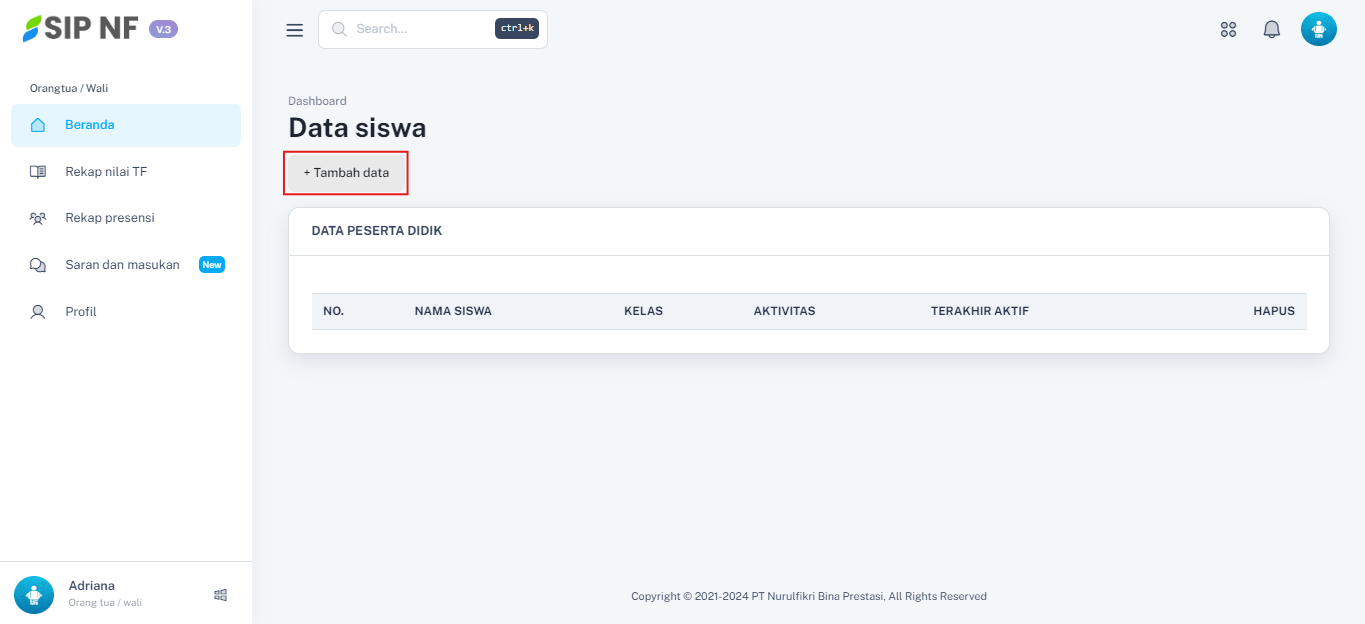Open Rekap nilai TF menu
This screenshot has height=624, width=1365.
[x=106, y=172]
